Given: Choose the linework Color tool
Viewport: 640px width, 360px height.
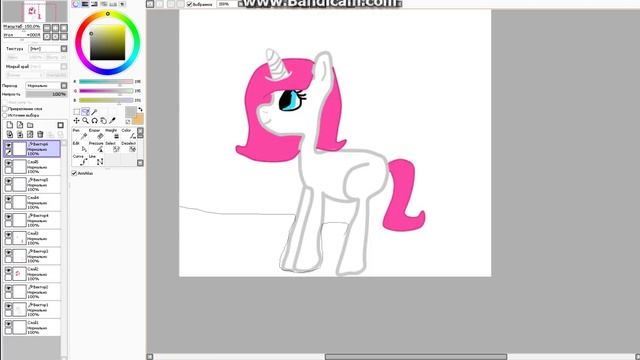Looking at the screenshot, I should pos(129,133).
